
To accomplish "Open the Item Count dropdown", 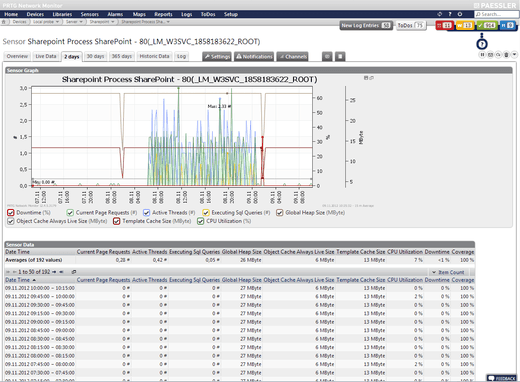I will [x=449, y=272].
